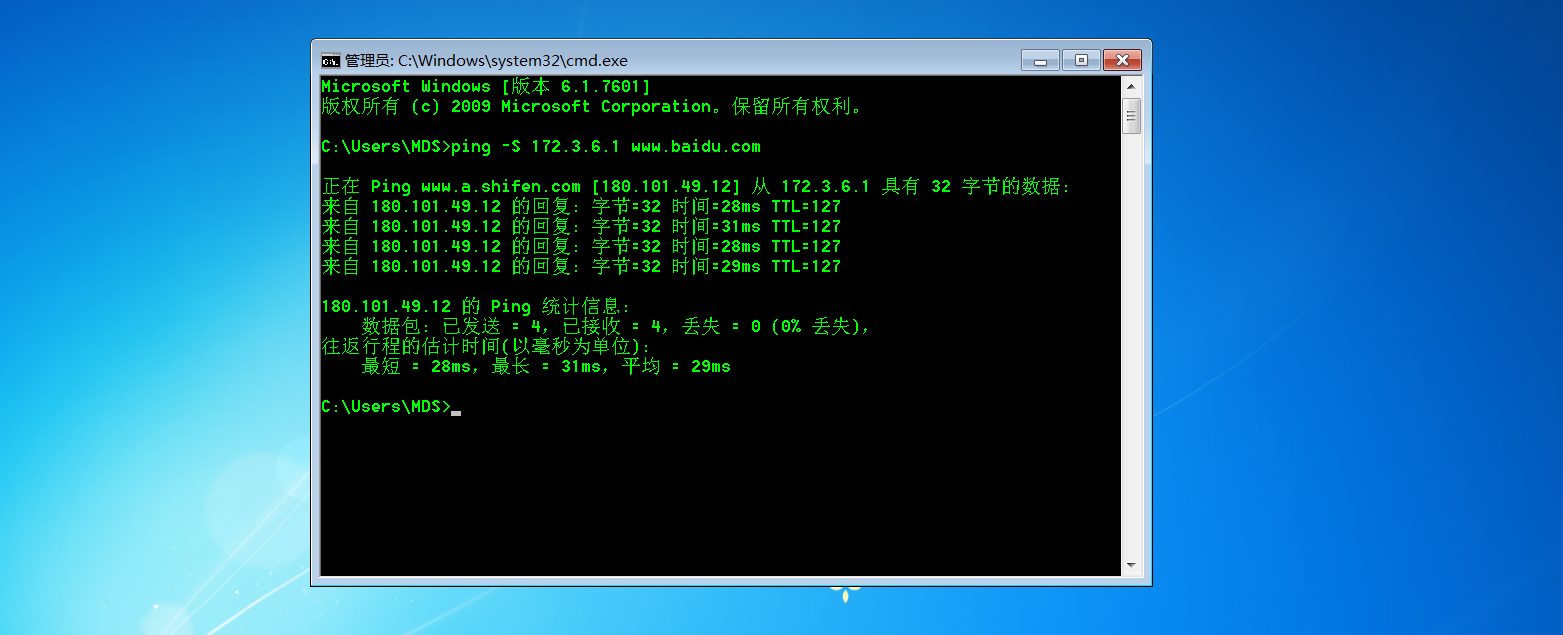Maximize the cmd.exe window
This screenshot has width=1563, height=635.
[1081, 60]
